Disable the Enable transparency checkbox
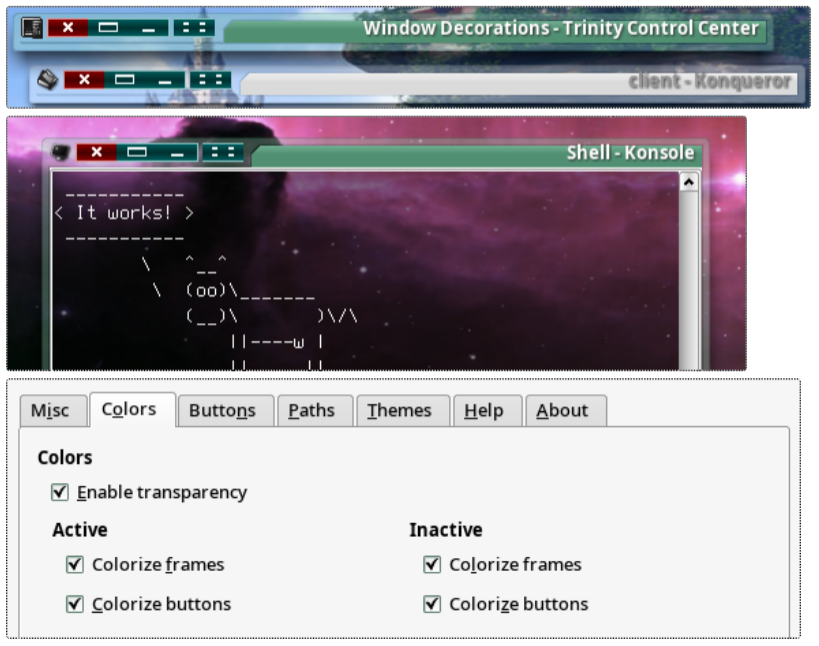Image resolution: width=819 pixels, height=646 pixels. (60, 492)
